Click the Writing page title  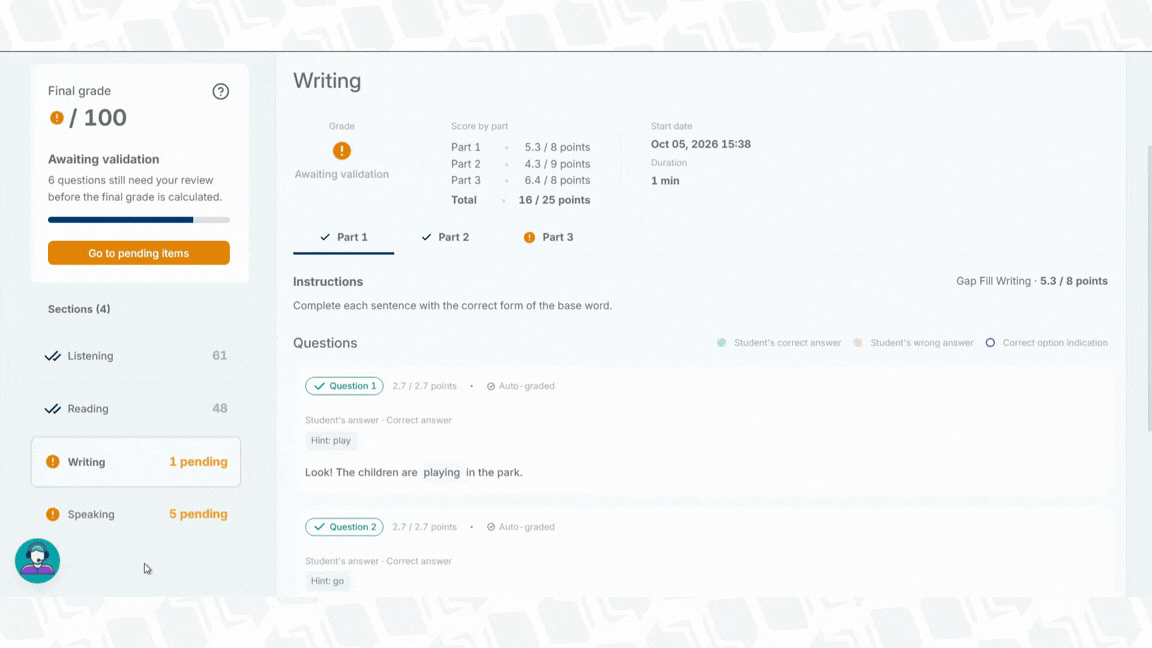coord(327,81)
